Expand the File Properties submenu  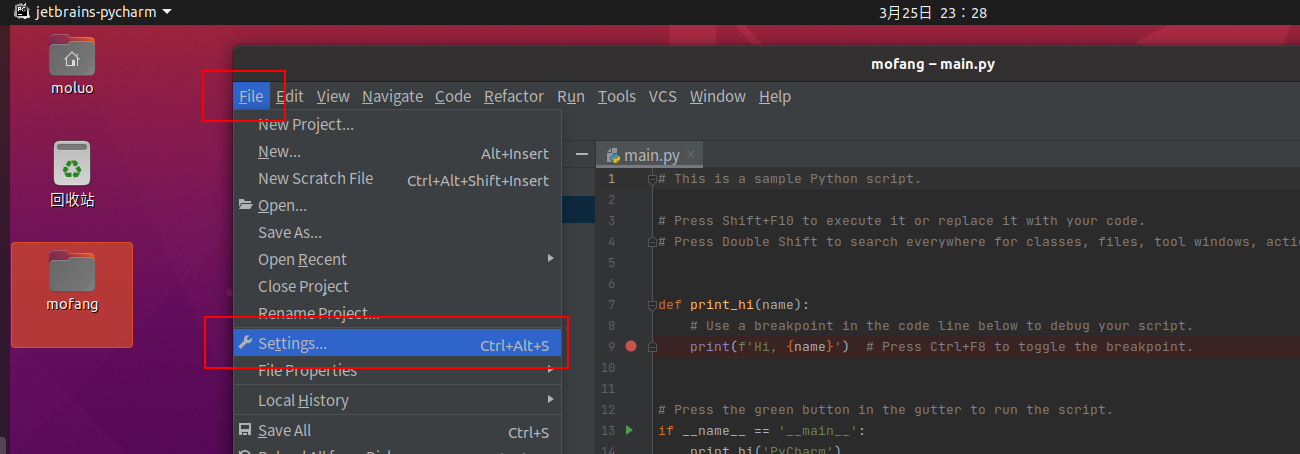pyautogui.click(x=397, y=371)
